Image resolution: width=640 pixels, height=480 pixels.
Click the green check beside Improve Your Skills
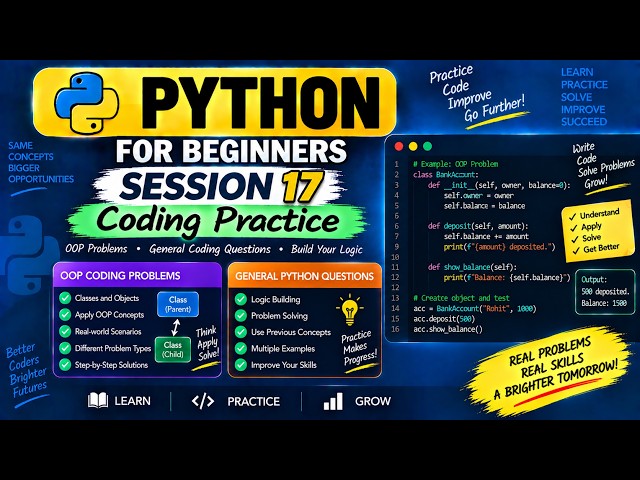point(241,364)
